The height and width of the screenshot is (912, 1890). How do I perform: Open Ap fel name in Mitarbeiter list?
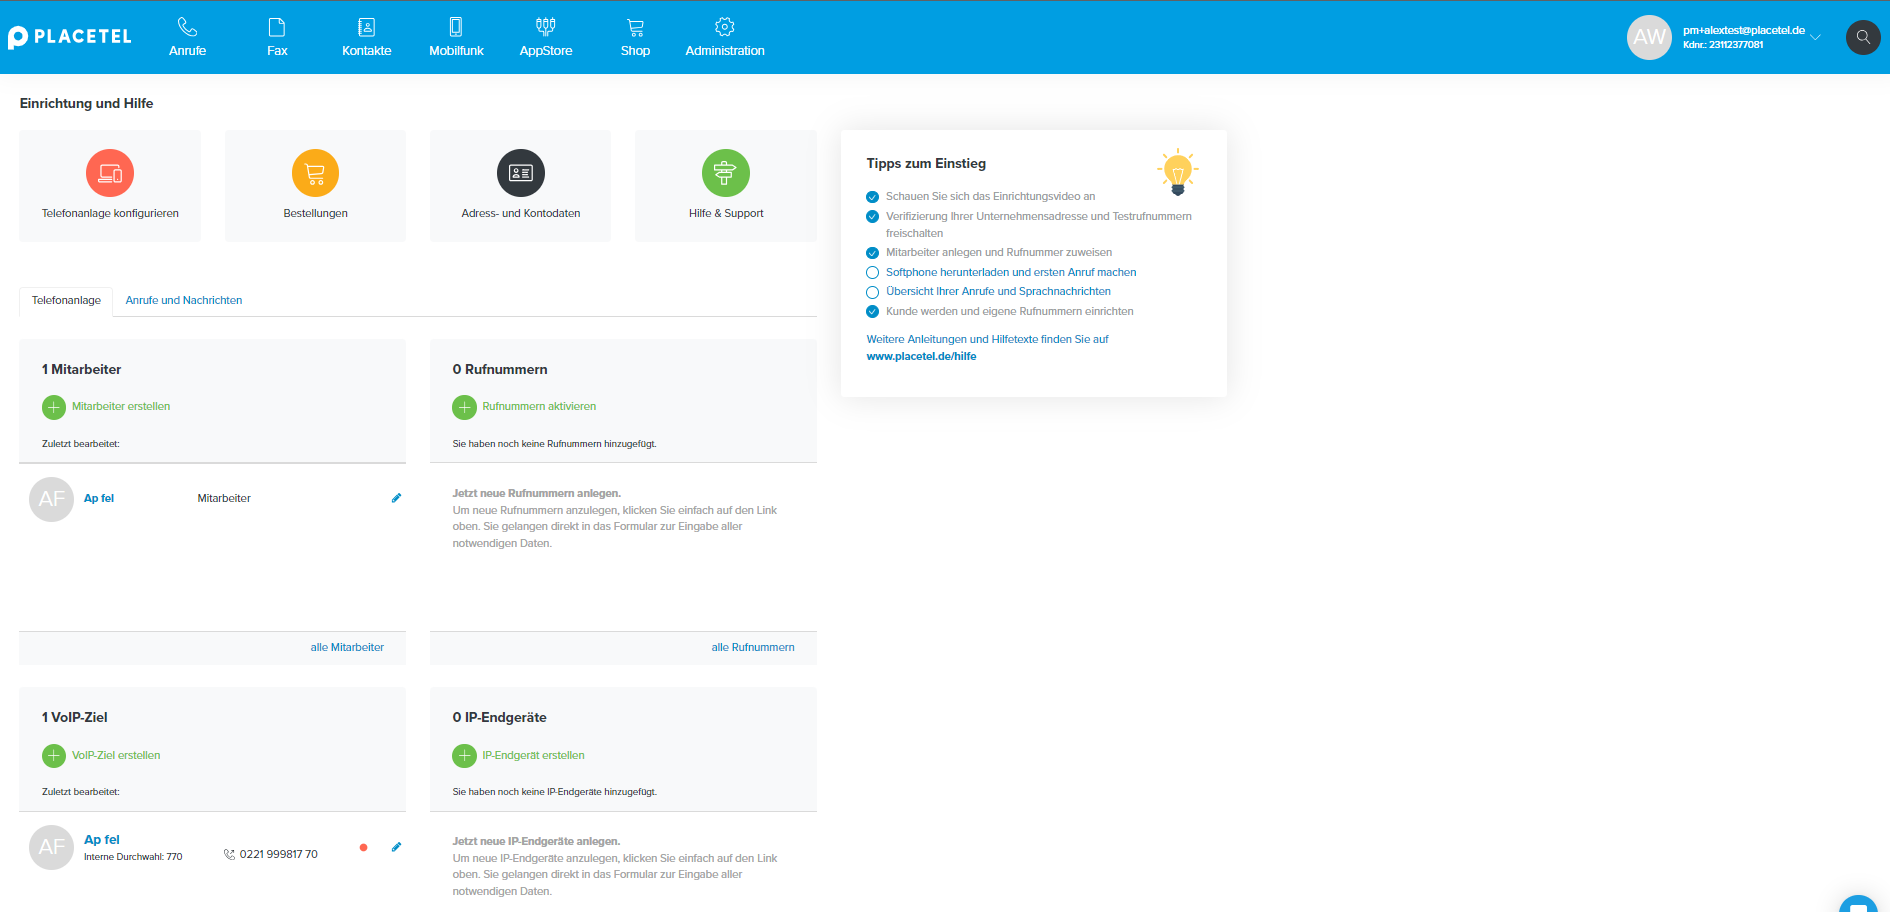[99, 498]
